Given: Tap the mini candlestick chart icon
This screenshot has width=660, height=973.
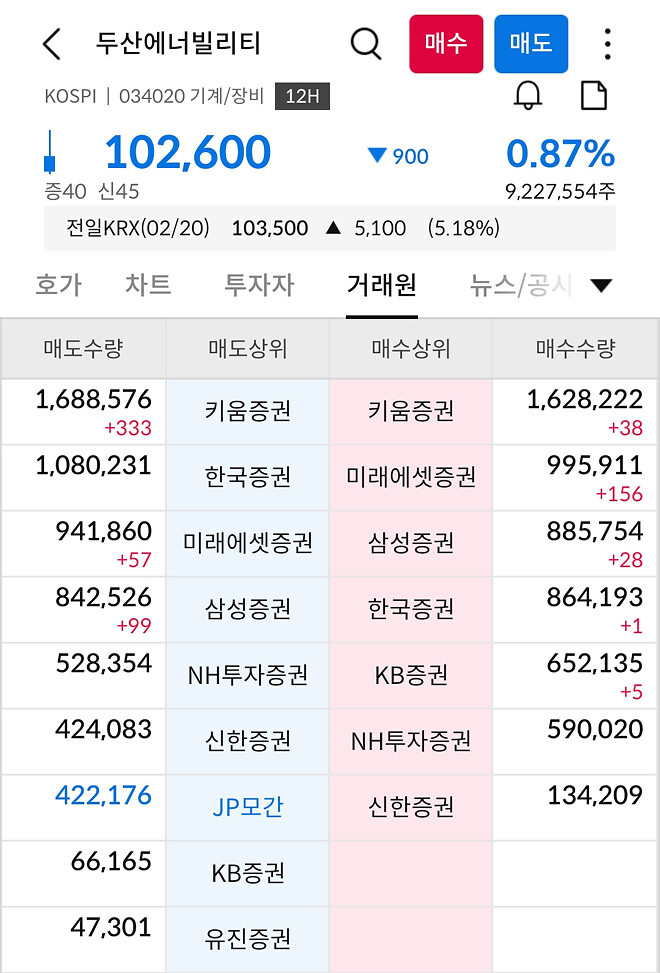Looking at the screenshot, I should [50, 153].
